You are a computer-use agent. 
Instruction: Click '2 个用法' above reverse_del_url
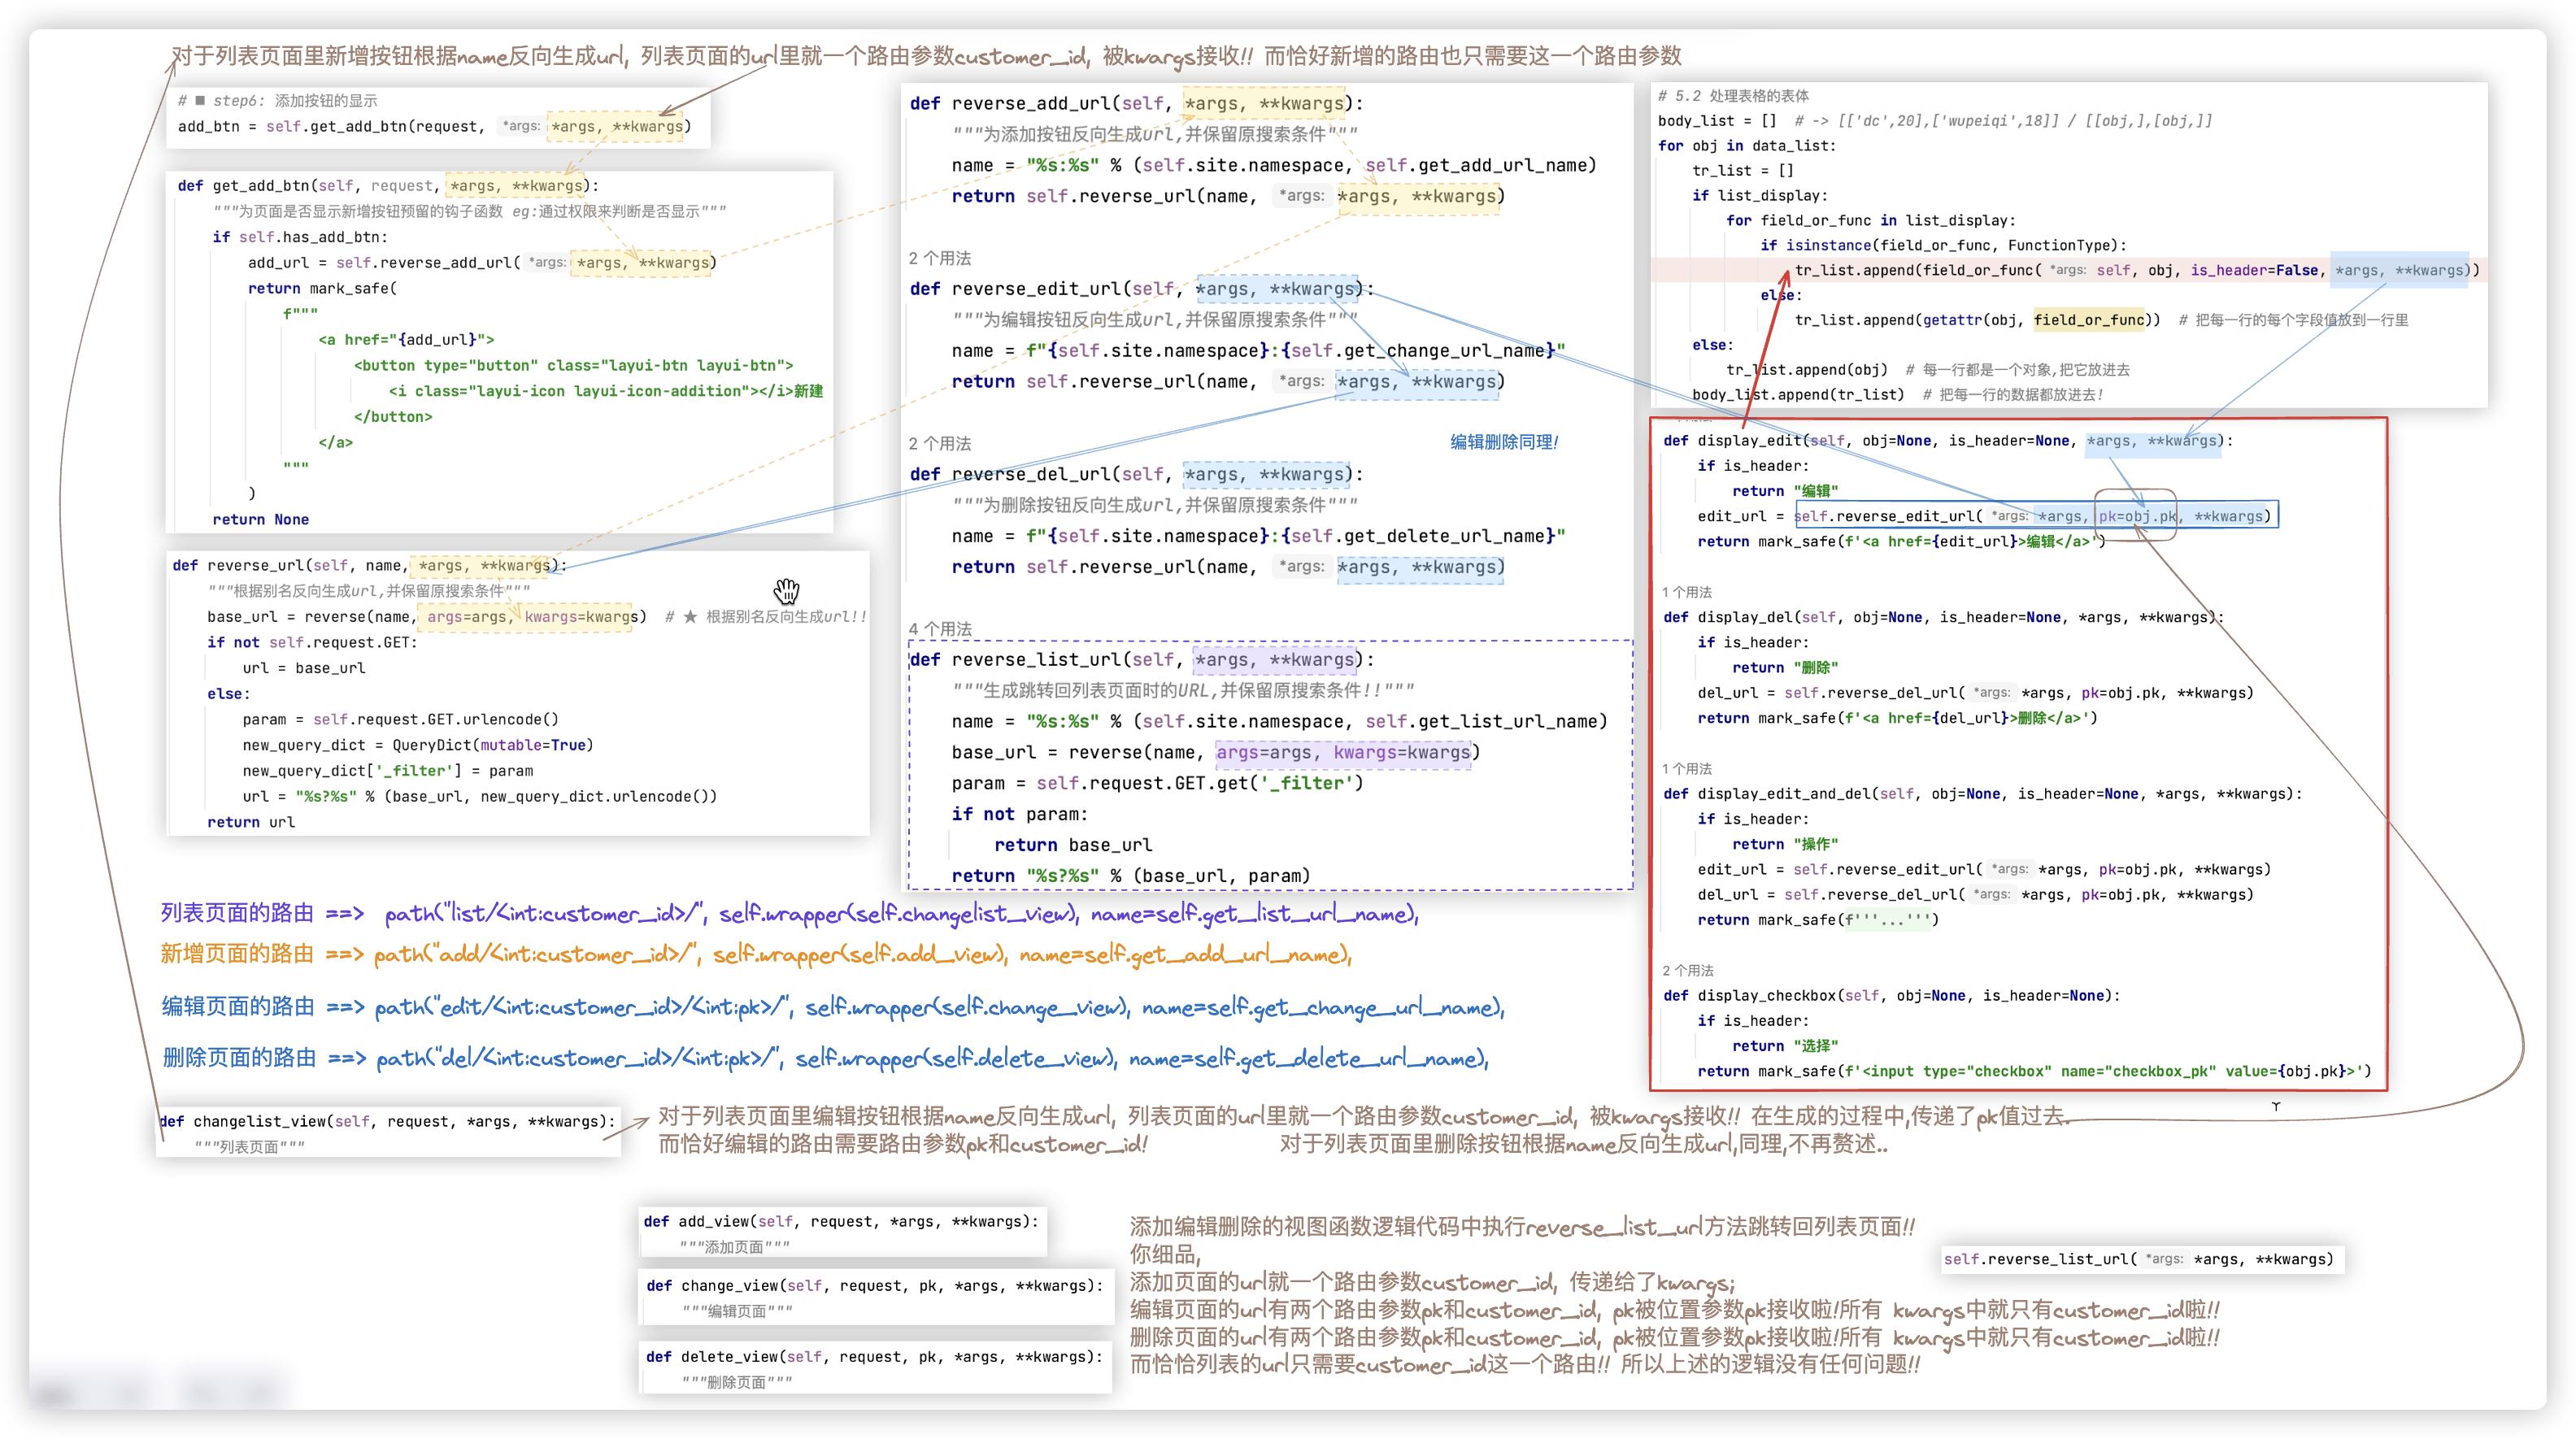click(x=939, y=443)
